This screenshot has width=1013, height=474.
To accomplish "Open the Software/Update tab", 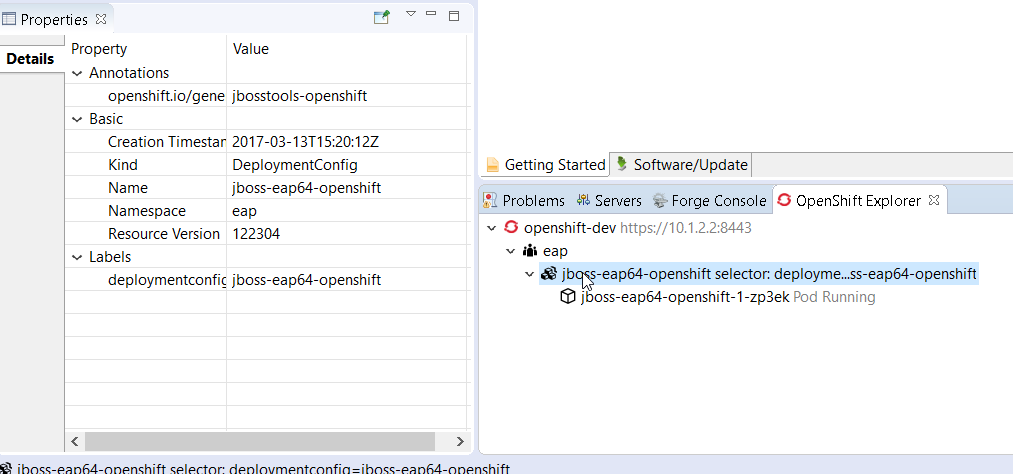I will coord(681,165).
